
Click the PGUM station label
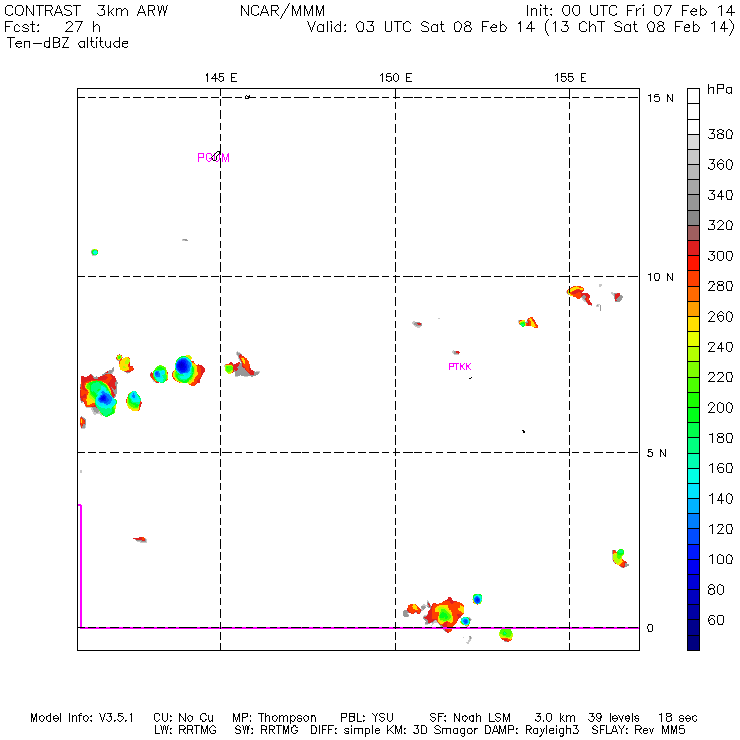click(213, 158)
